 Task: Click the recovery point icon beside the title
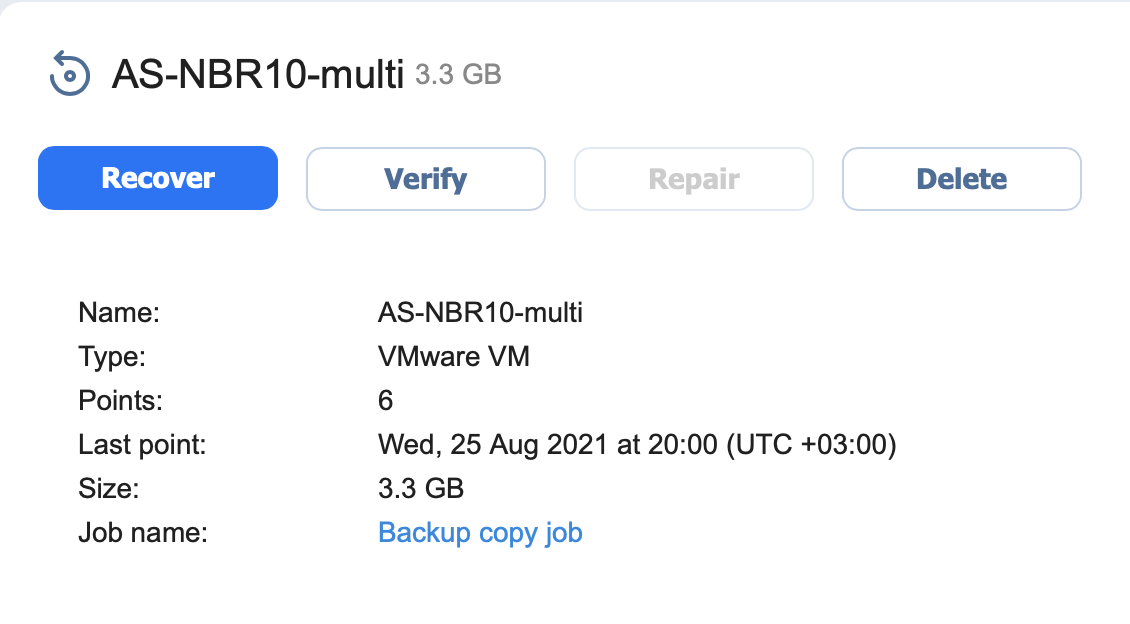[x=70, y=73]
